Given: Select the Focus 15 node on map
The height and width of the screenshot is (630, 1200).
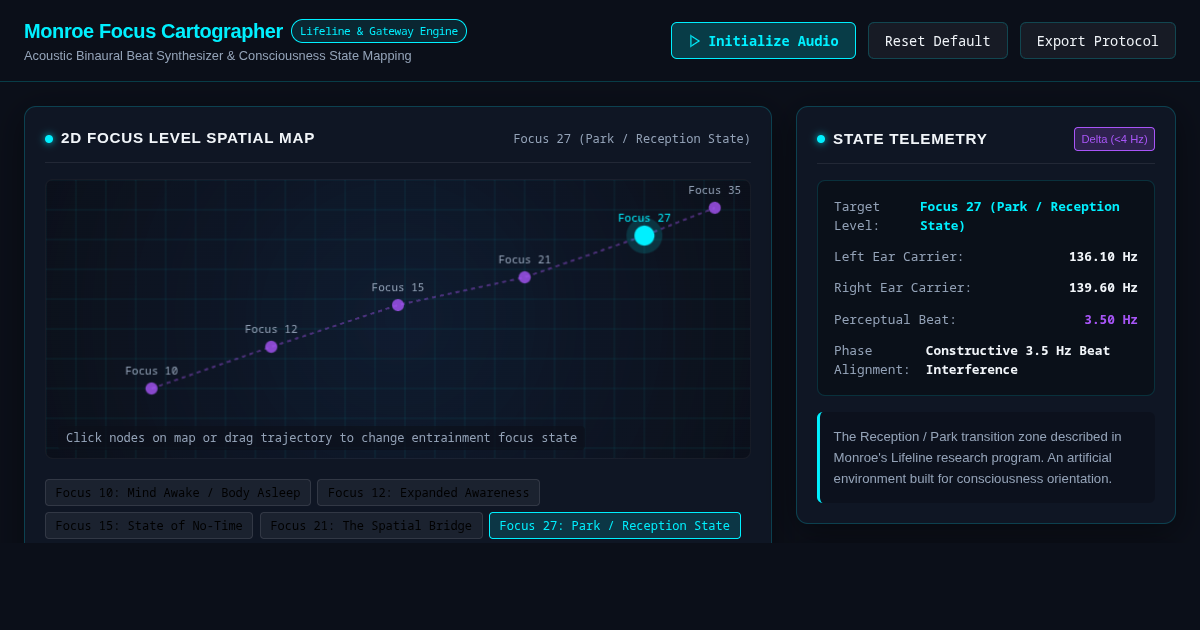Looking at the screenshot, I should click(398, 305).
